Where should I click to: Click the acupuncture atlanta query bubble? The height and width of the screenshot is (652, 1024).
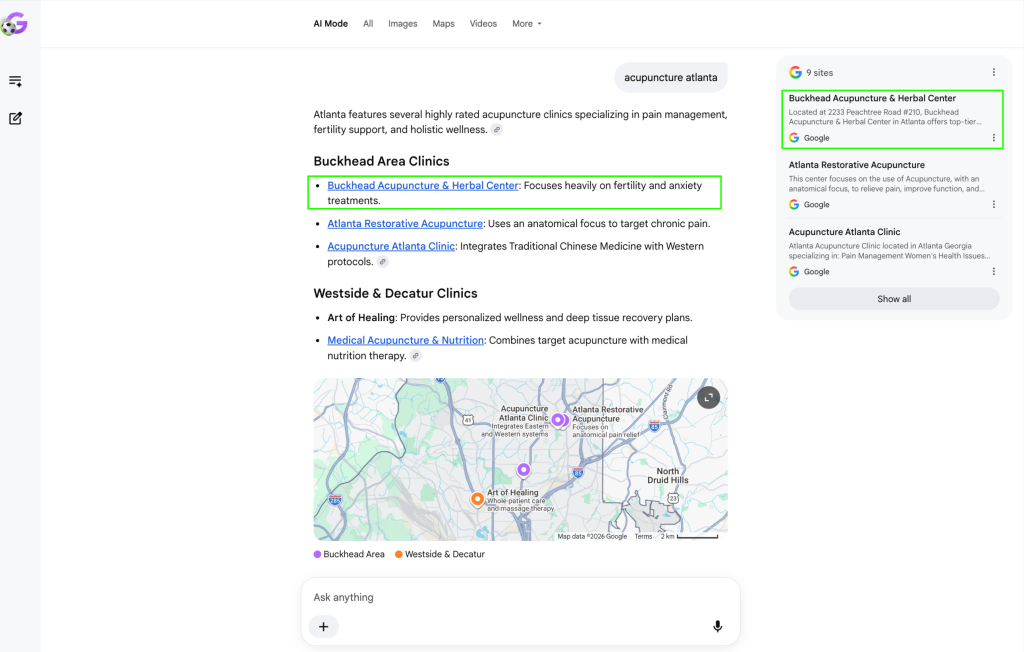coord(671,77)
